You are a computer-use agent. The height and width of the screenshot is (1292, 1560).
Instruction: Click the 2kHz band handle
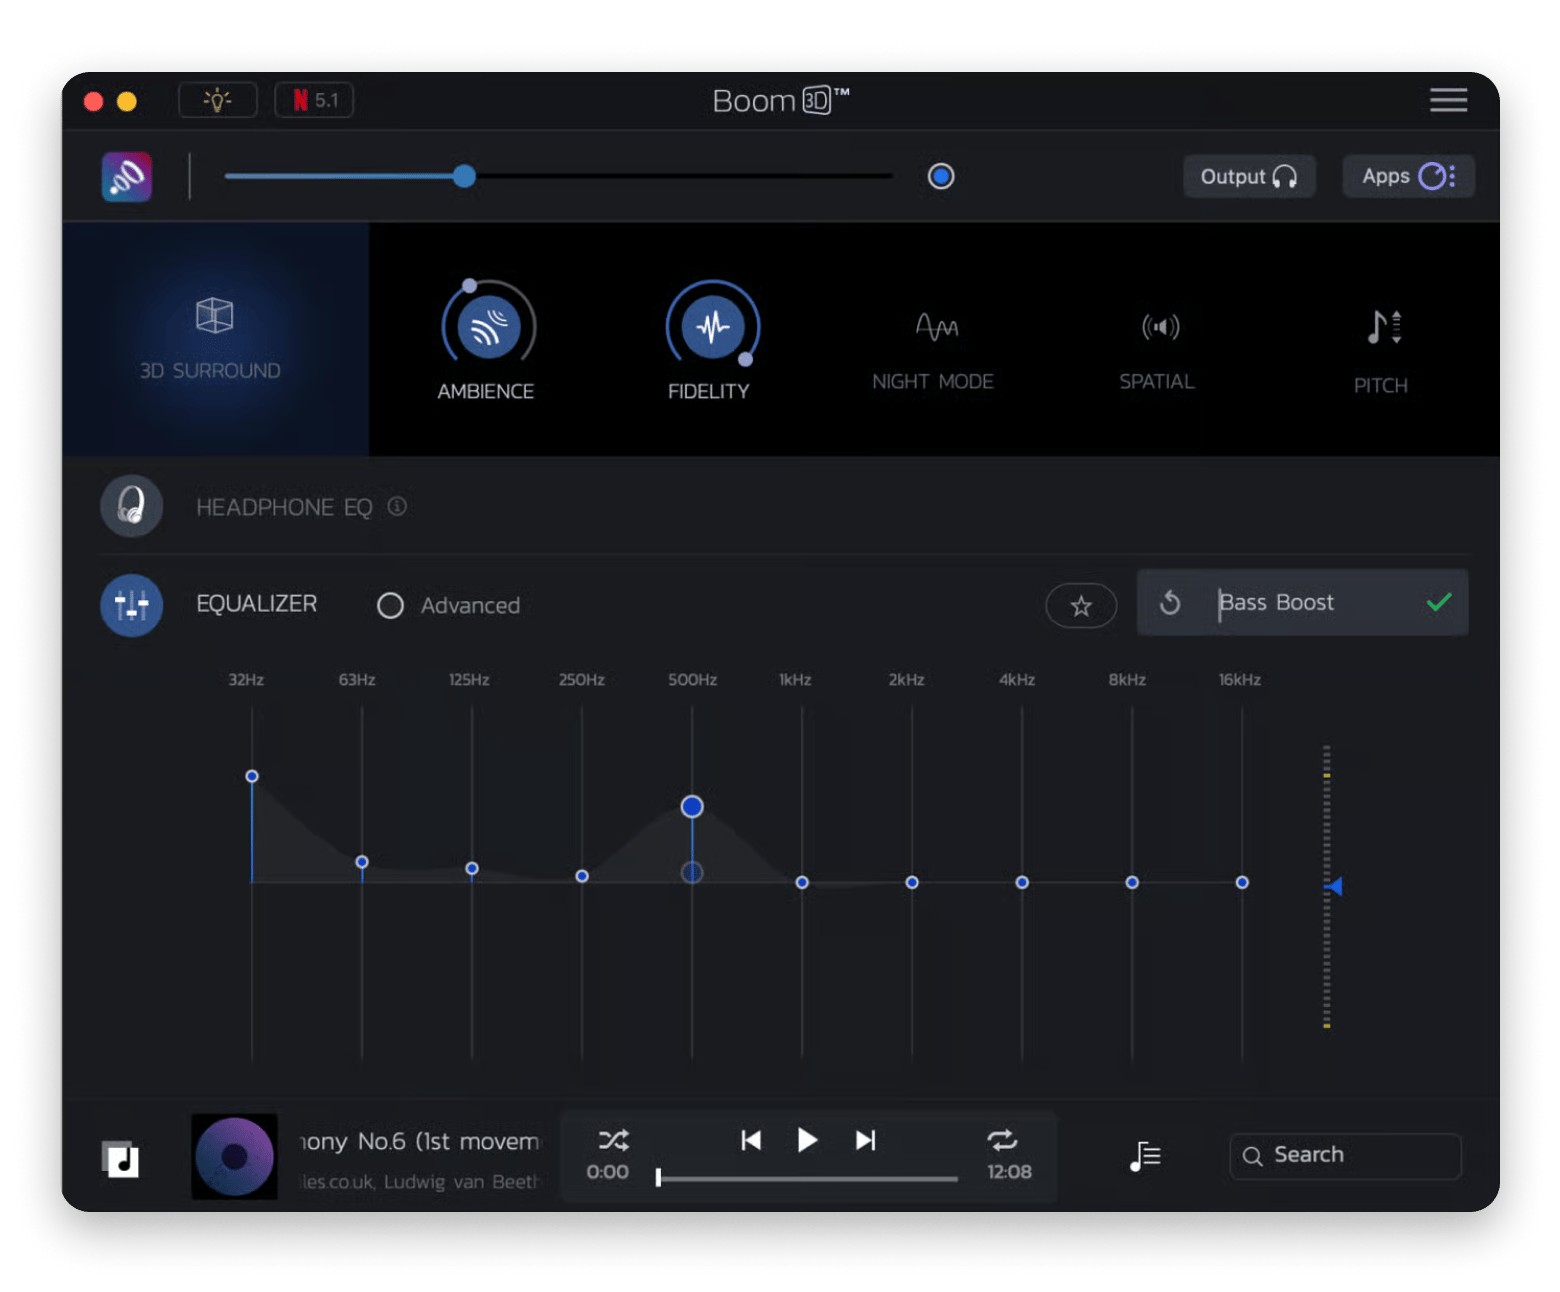[x=912, y=882]
